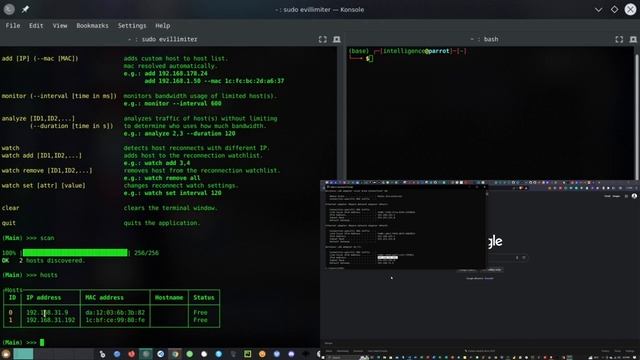Click the 'watch remove all' example text

[172, 178]
